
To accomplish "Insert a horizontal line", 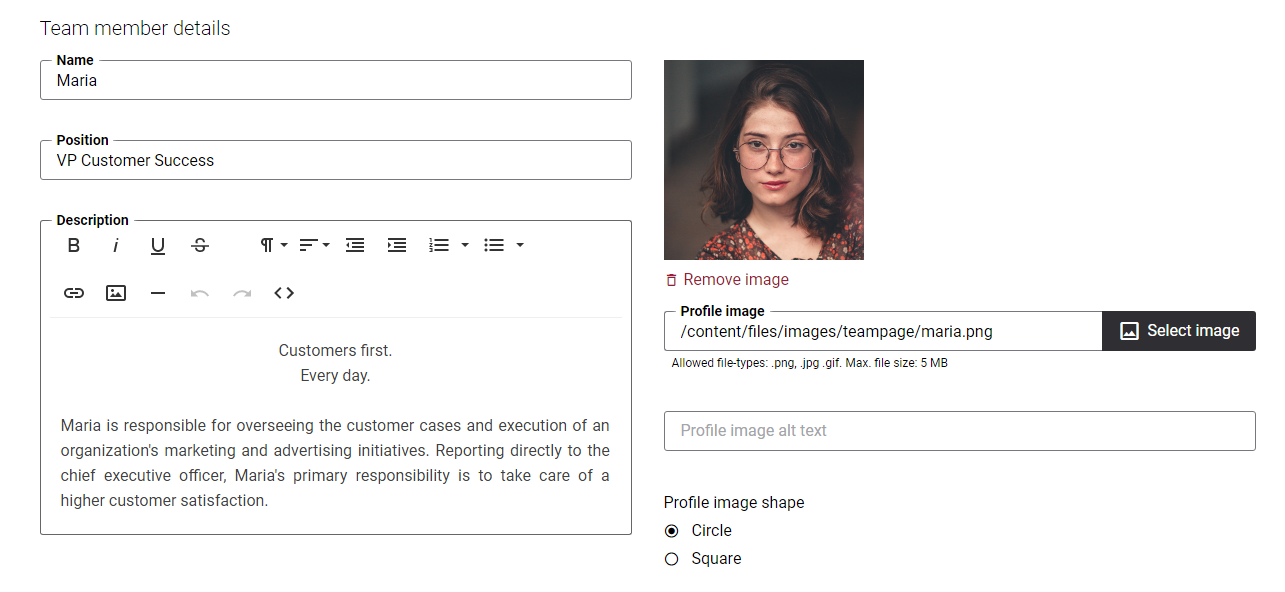I will pos(158,293).
